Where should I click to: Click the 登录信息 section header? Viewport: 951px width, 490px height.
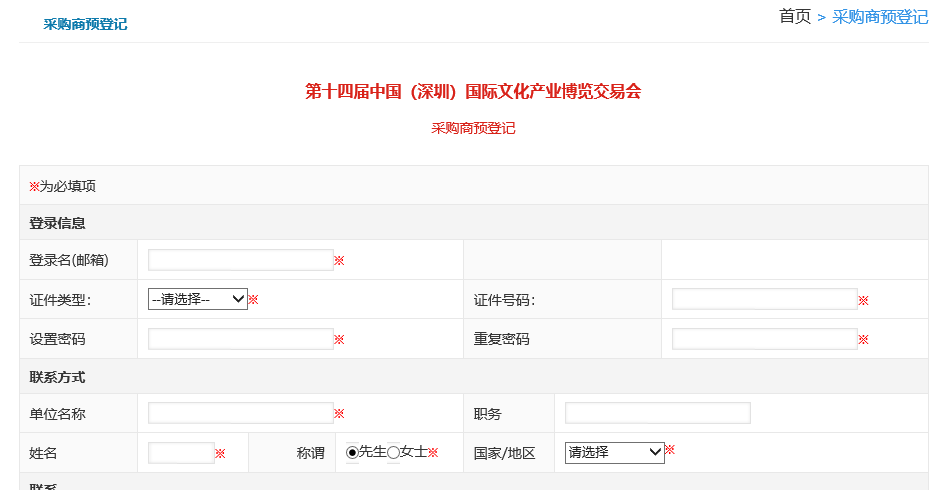point(57,223)
